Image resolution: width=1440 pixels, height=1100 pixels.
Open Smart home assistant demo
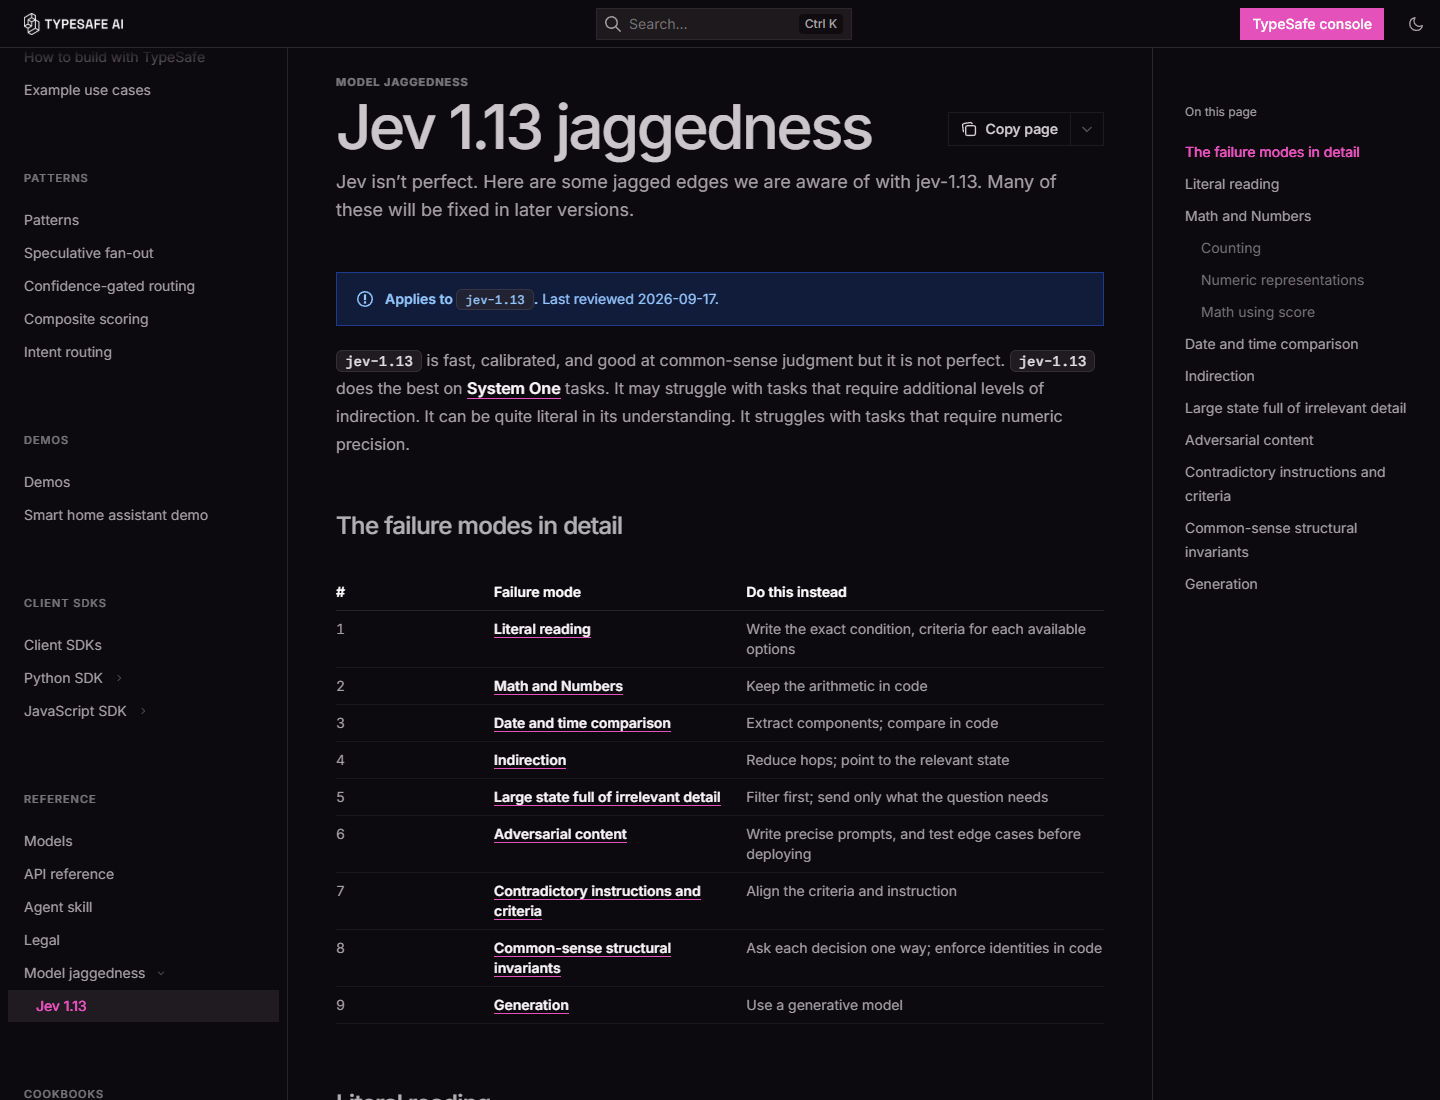click(116, 515)
